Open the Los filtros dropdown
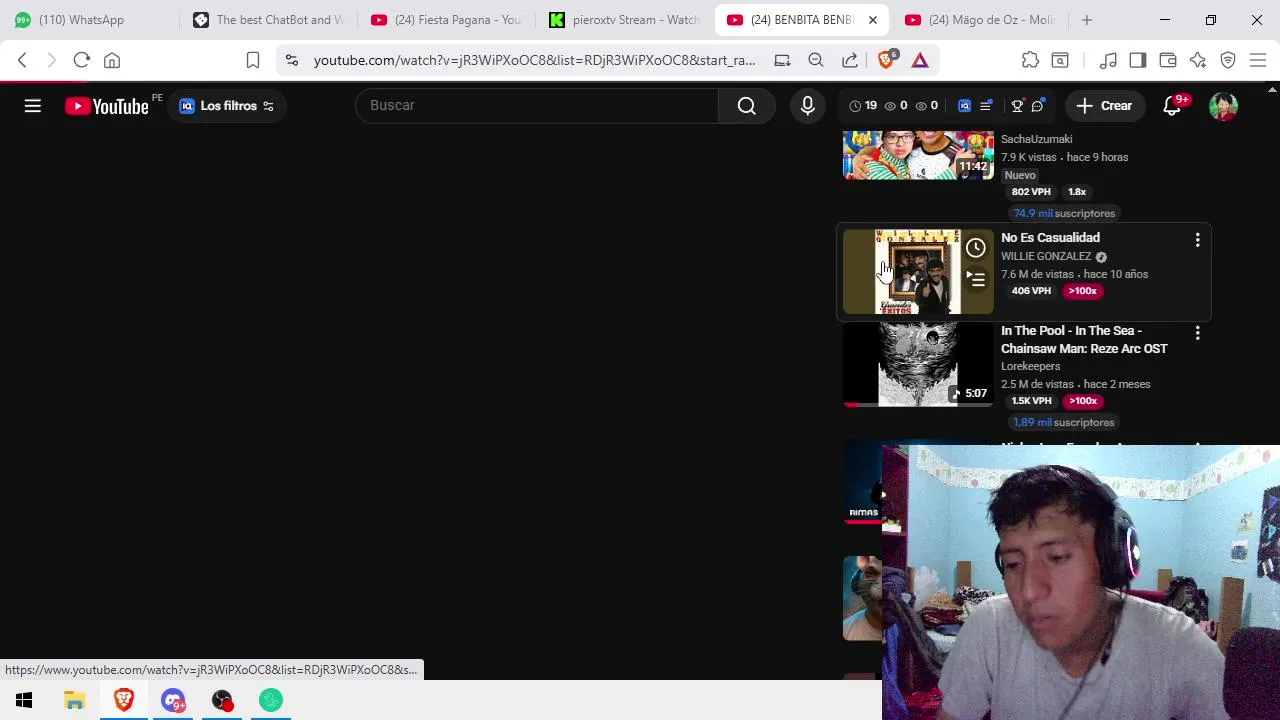This screenshot has width=1280, height=720. tap(227, 106)
